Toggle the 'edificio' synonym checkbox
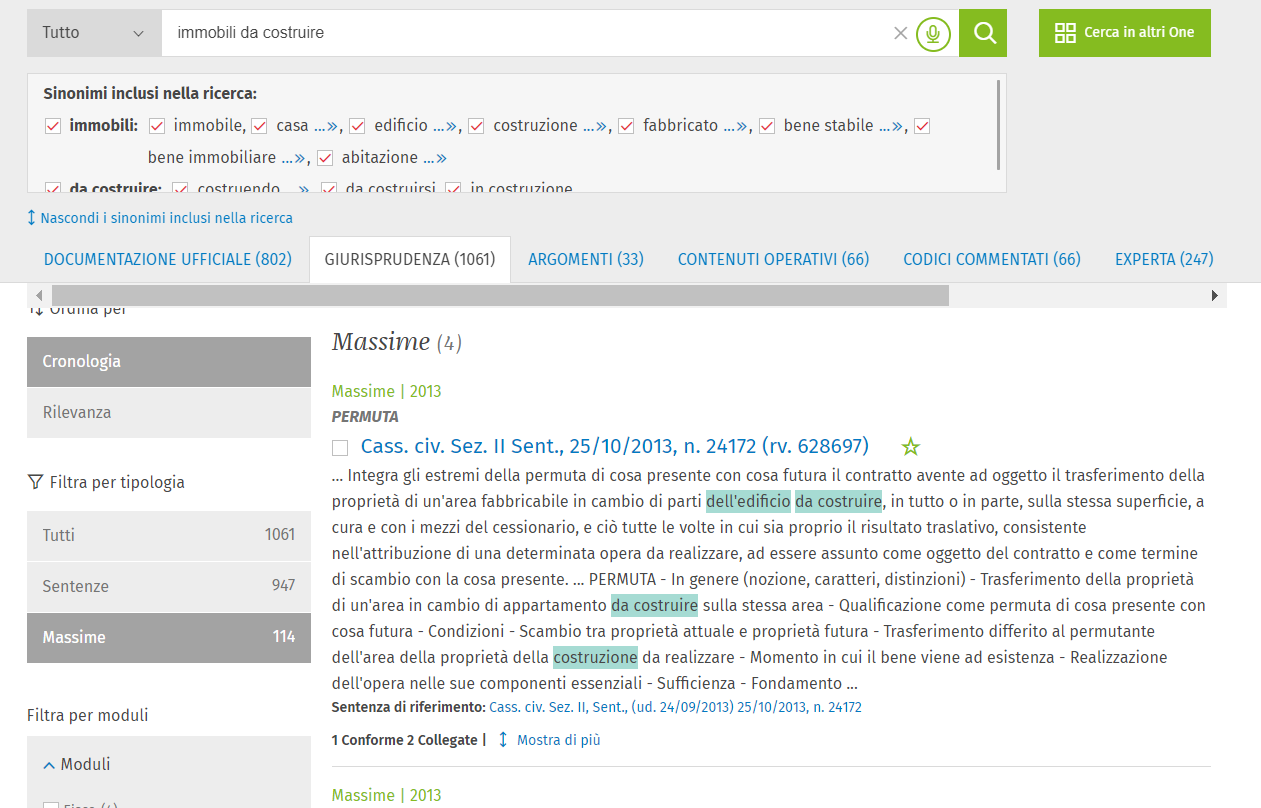The image size is (1261, 808). (x=358, y=126)
